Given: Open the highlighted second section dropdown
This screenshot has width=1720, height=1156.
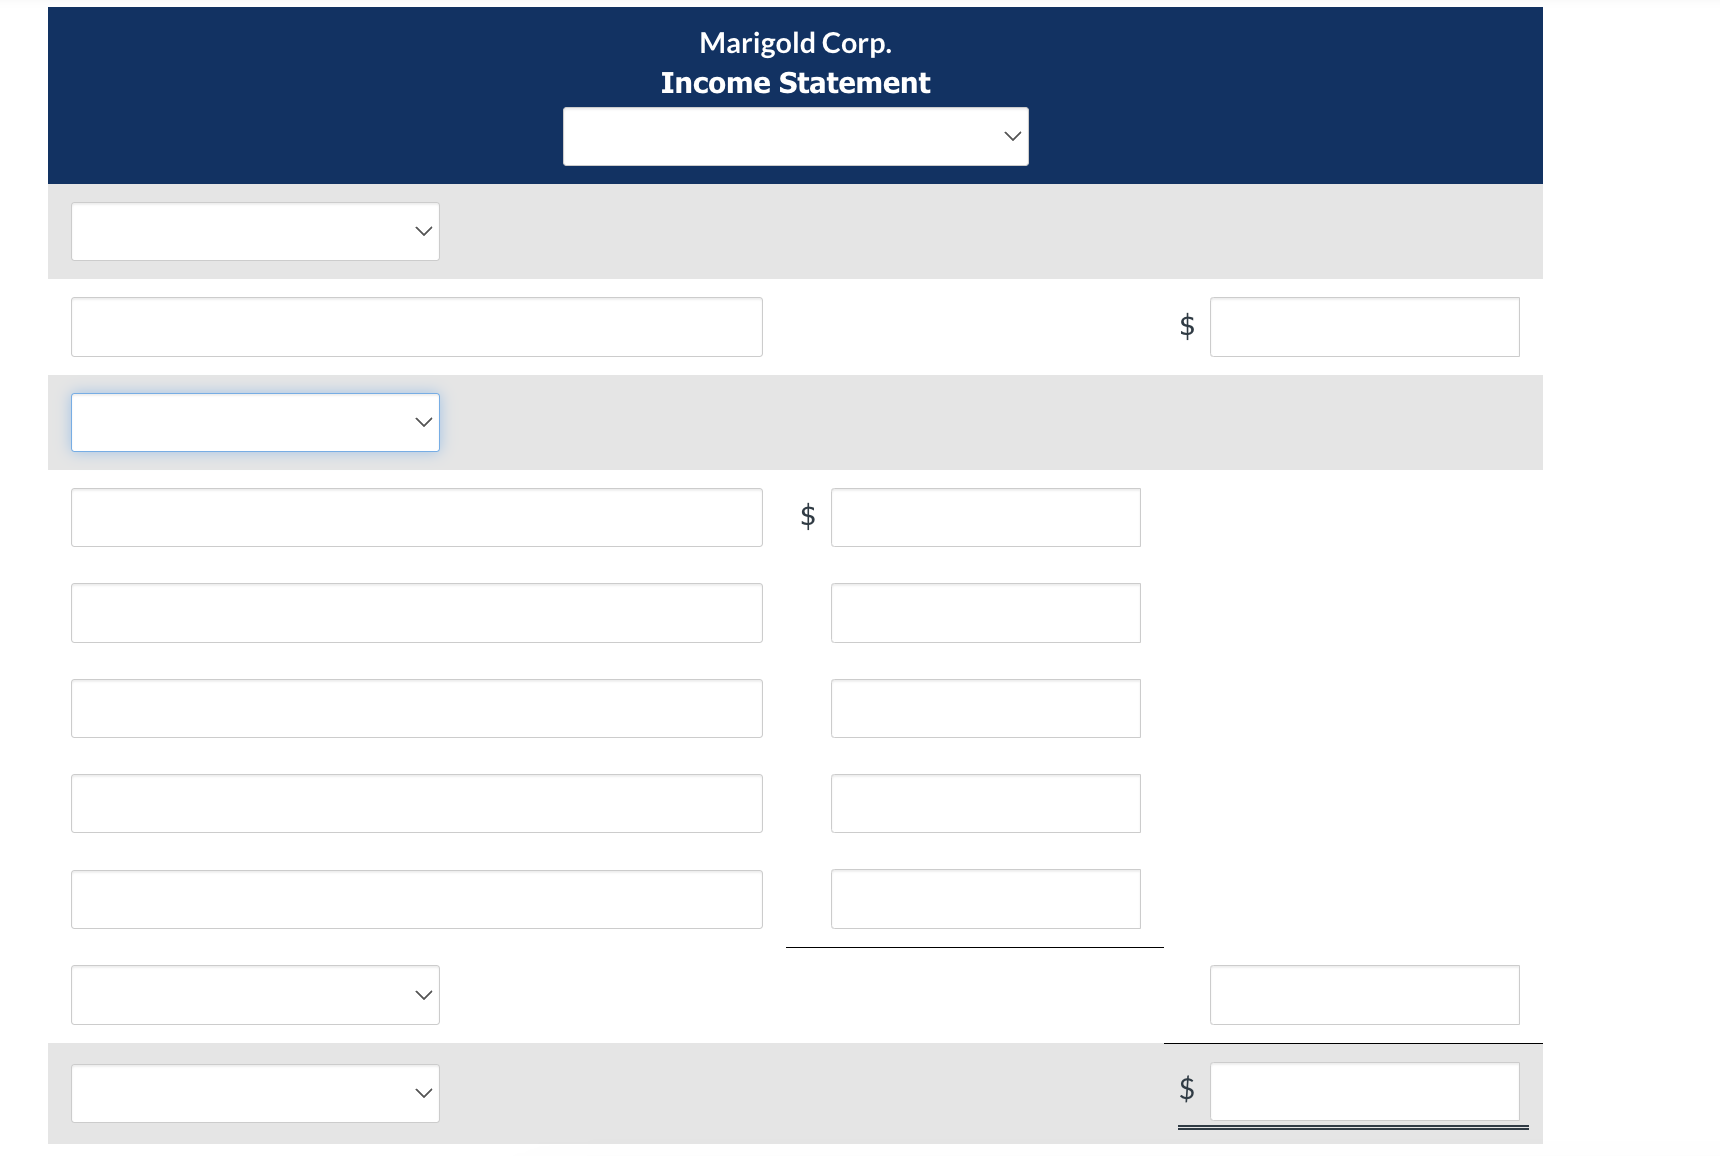Looking at the screenshot, I should tap(255, 422).
